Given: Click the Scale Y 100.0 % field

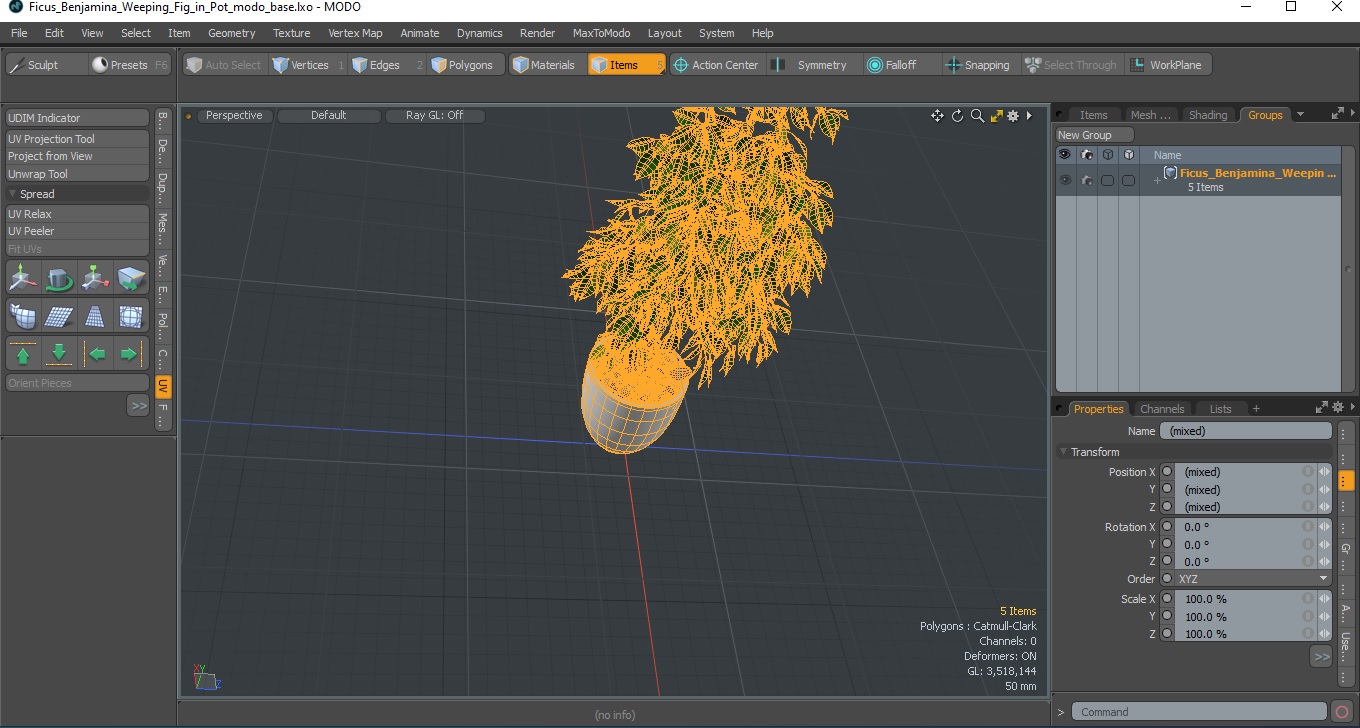Looking at the screenshot, I should [1239, 617].
